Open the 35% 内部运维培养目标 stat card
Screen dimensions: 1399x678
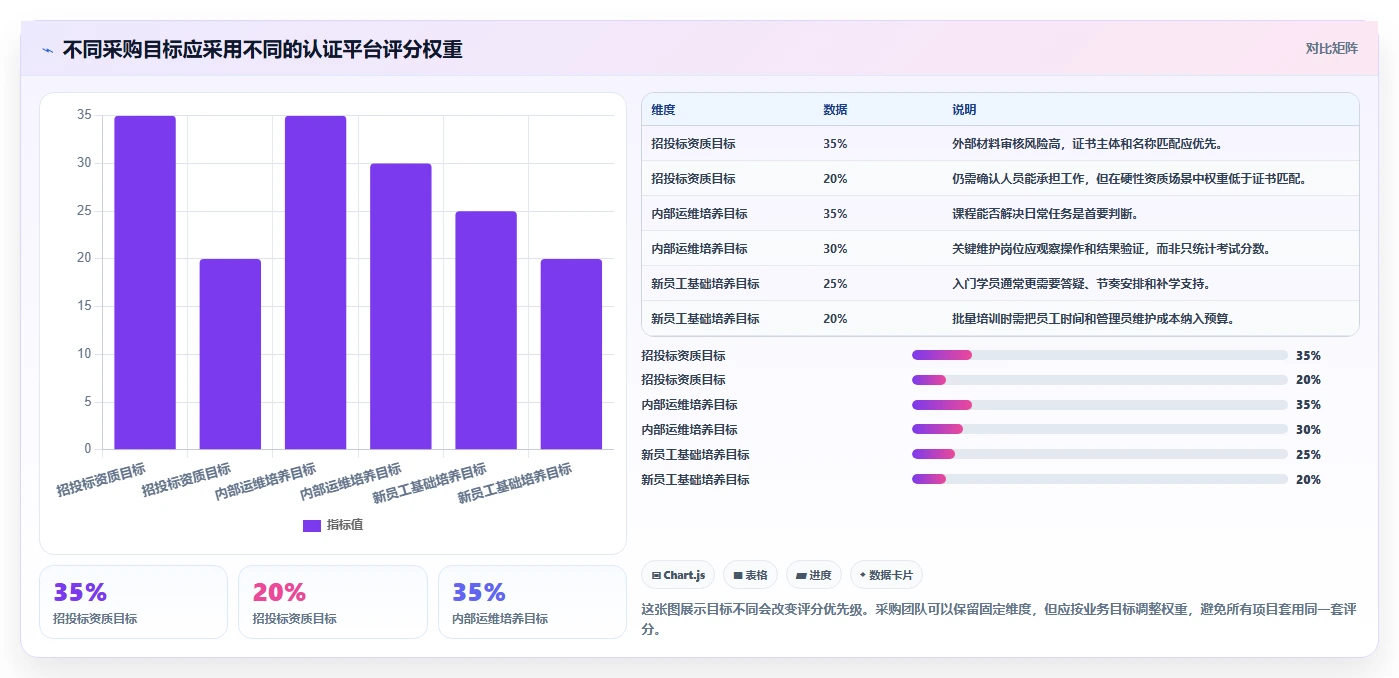[532, 602]
